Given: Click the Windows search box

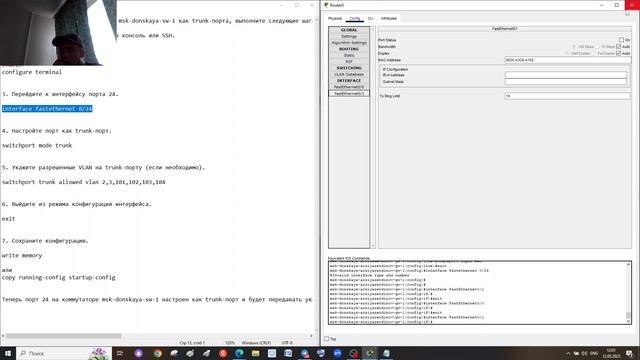Looking at the screenshot, I should coord(63,353).
